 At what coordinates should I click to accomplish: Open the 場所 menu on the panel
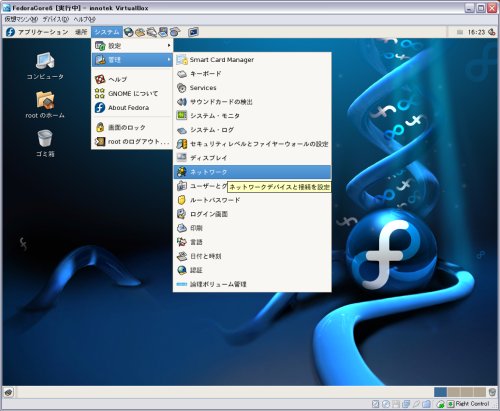(81, 32)
